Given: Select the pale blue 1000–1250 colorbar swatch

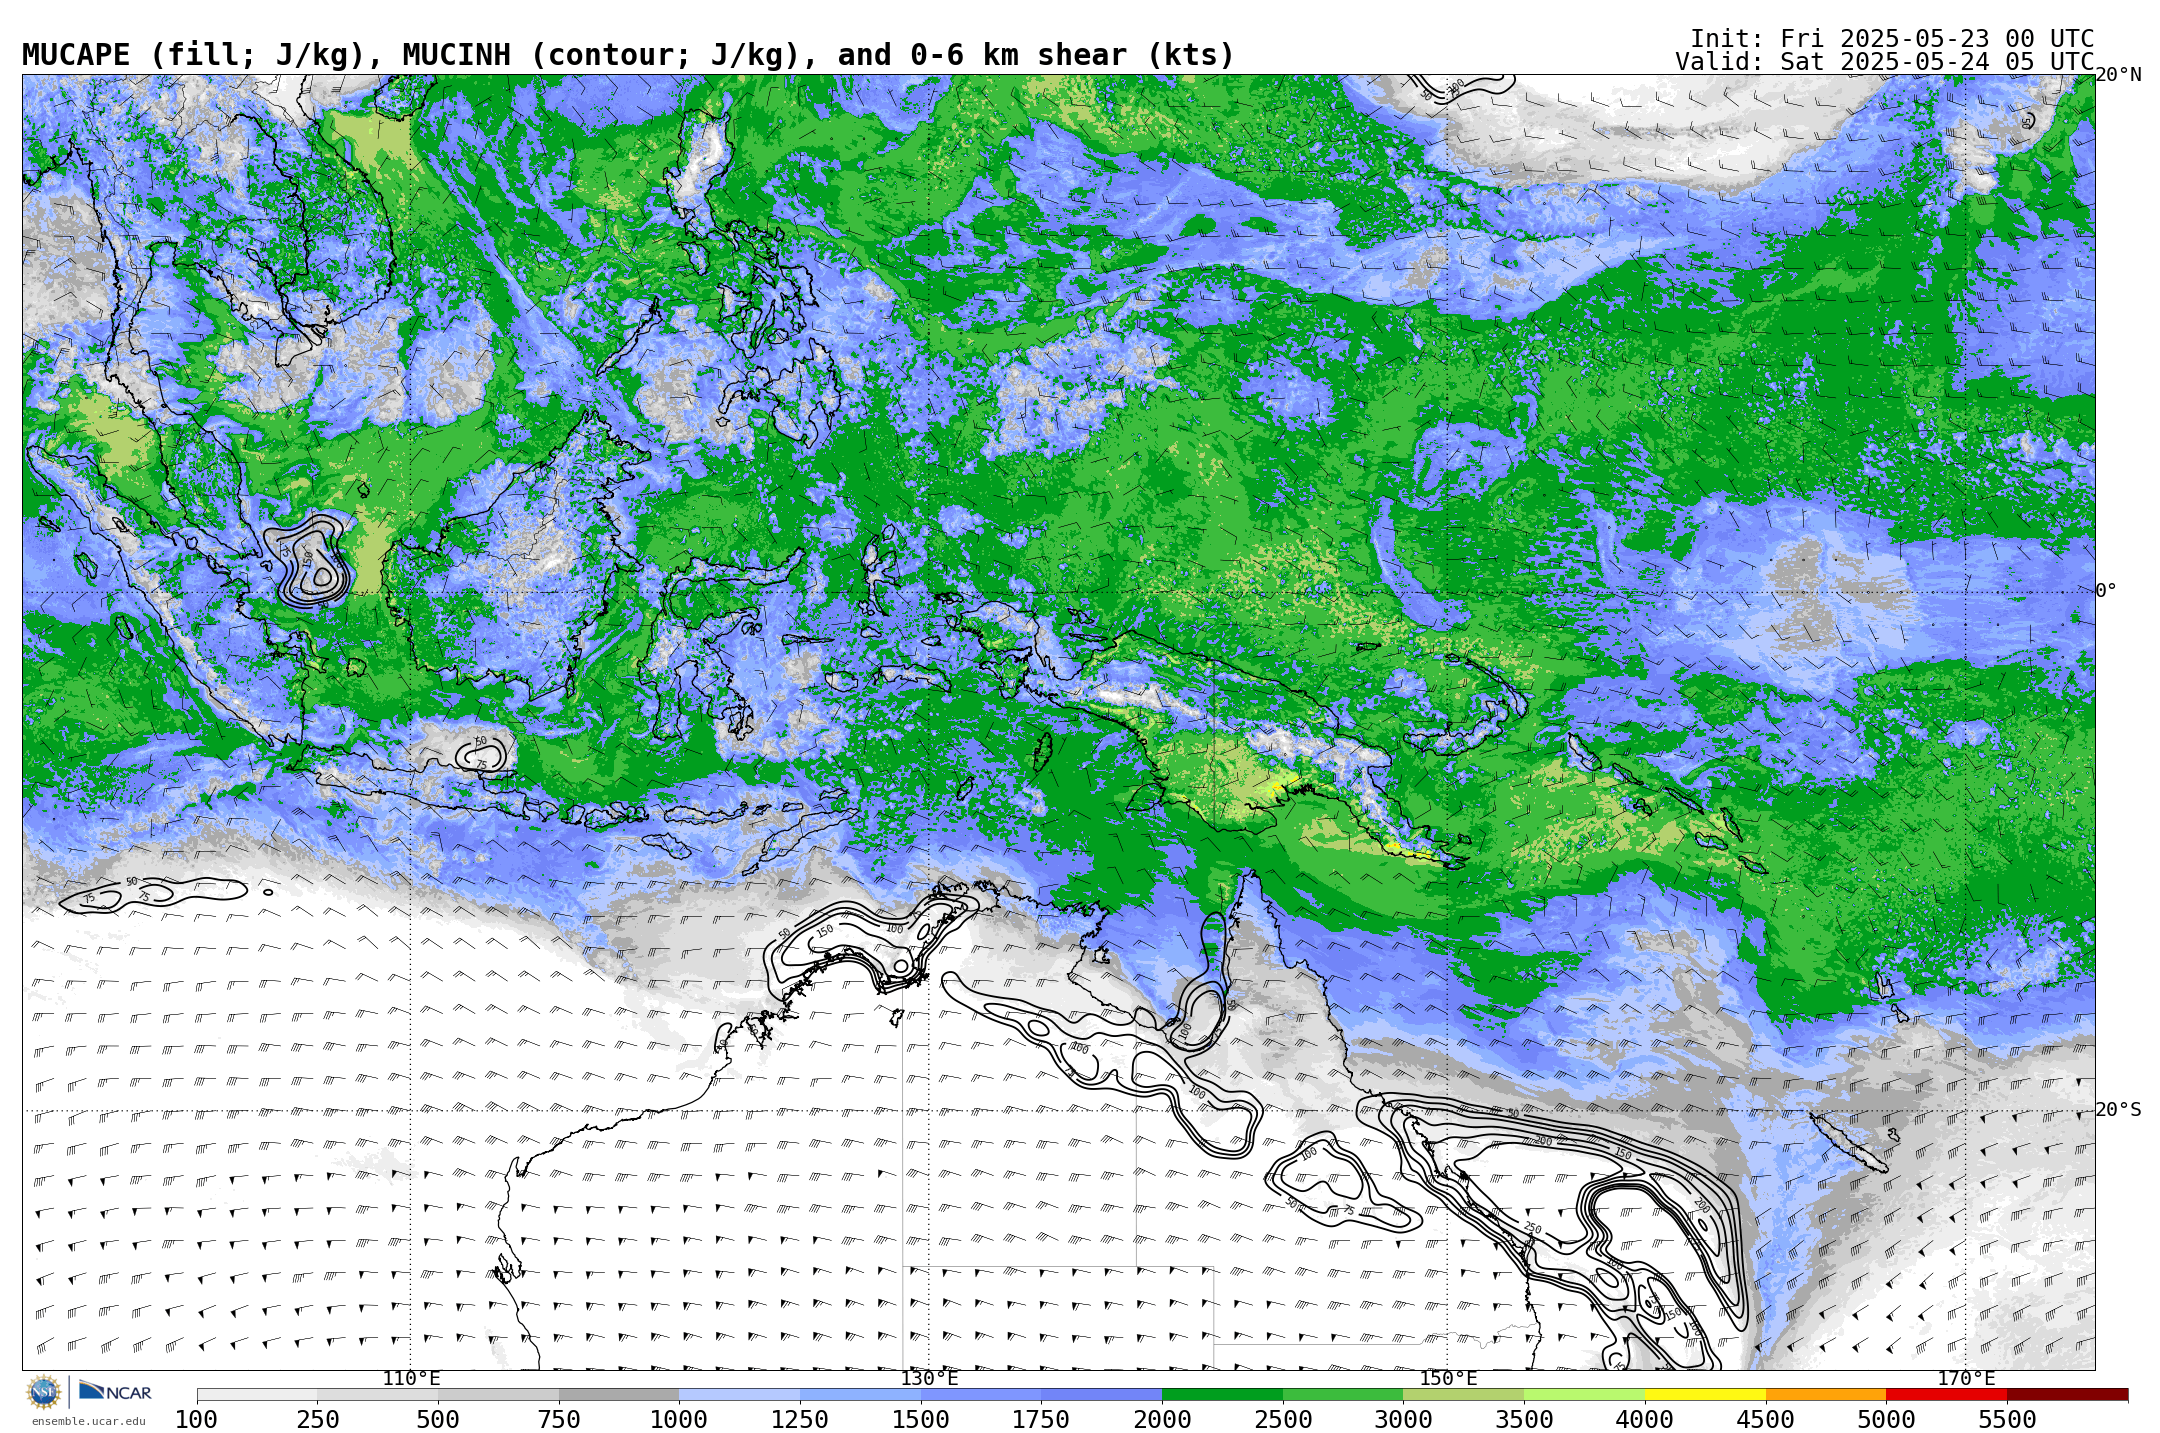Looking at the screenshot, I should 739,1394.
